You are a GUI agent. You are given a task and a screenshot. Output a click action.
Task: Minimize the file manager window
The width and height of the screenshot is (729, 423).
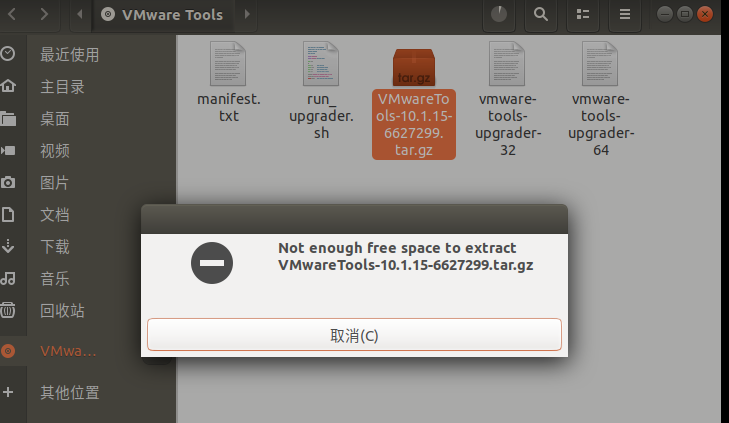(x=665, y=14)
